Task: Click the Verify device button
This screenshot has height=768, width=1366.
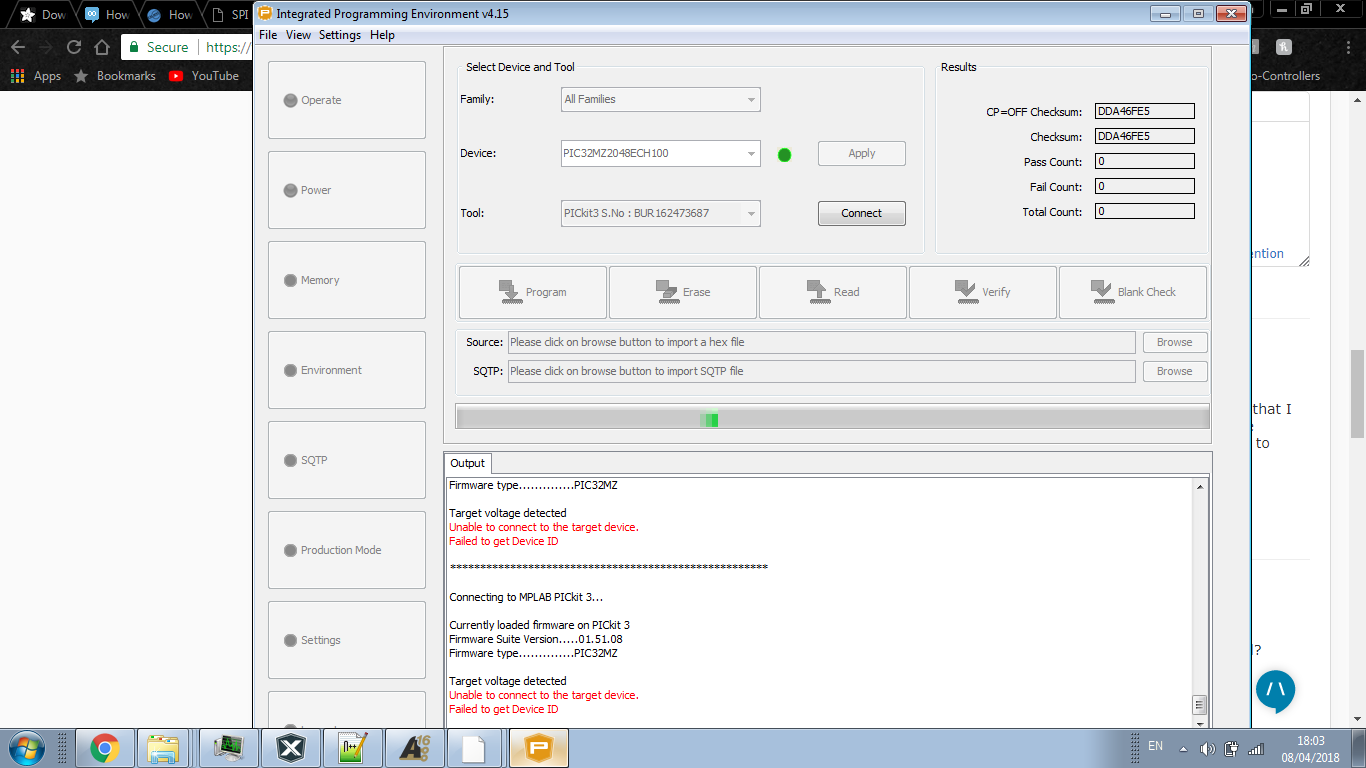Action: (982, 292)
